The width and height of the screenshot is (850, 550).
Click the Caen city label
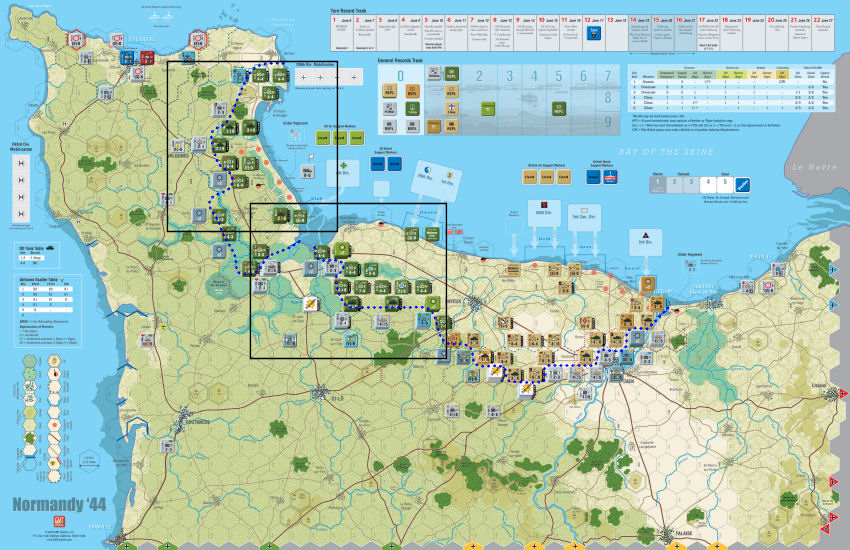(x=628, y=381)
